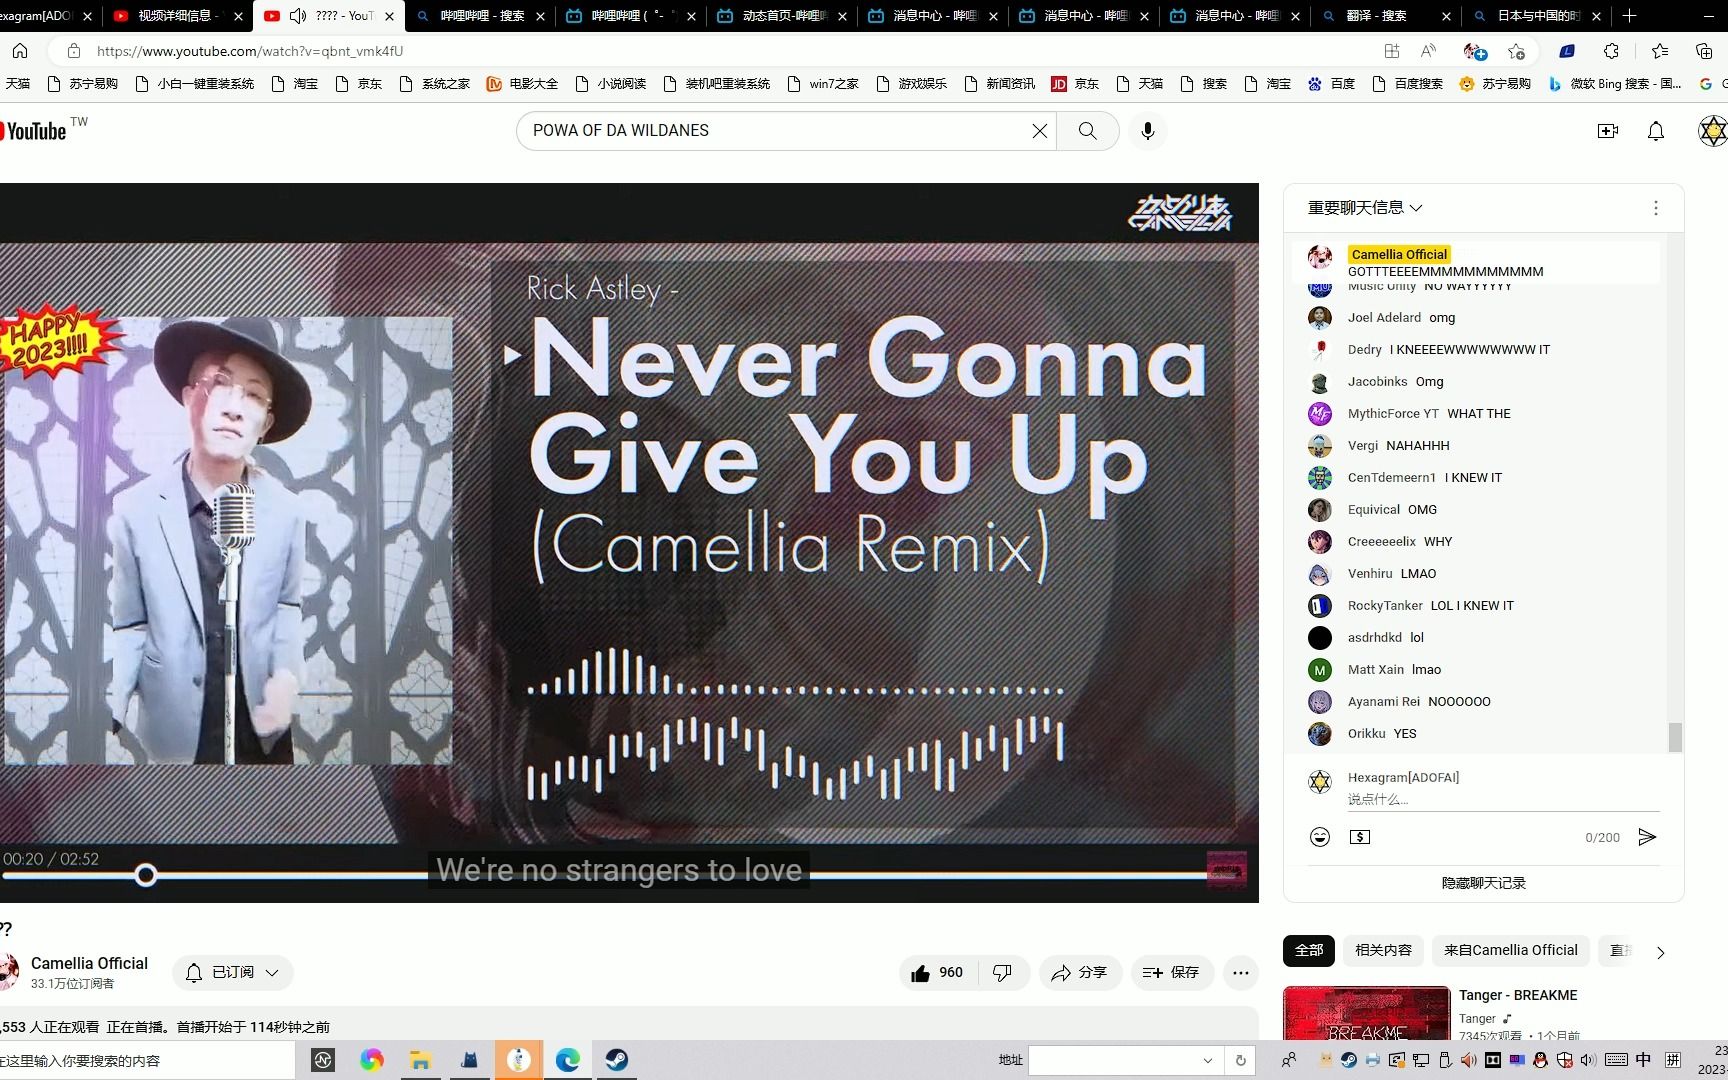Expand the taskbar address dropdown
Image resolution: width=1728 pixels, height=1080 pixels.
click(1208, 1060)
